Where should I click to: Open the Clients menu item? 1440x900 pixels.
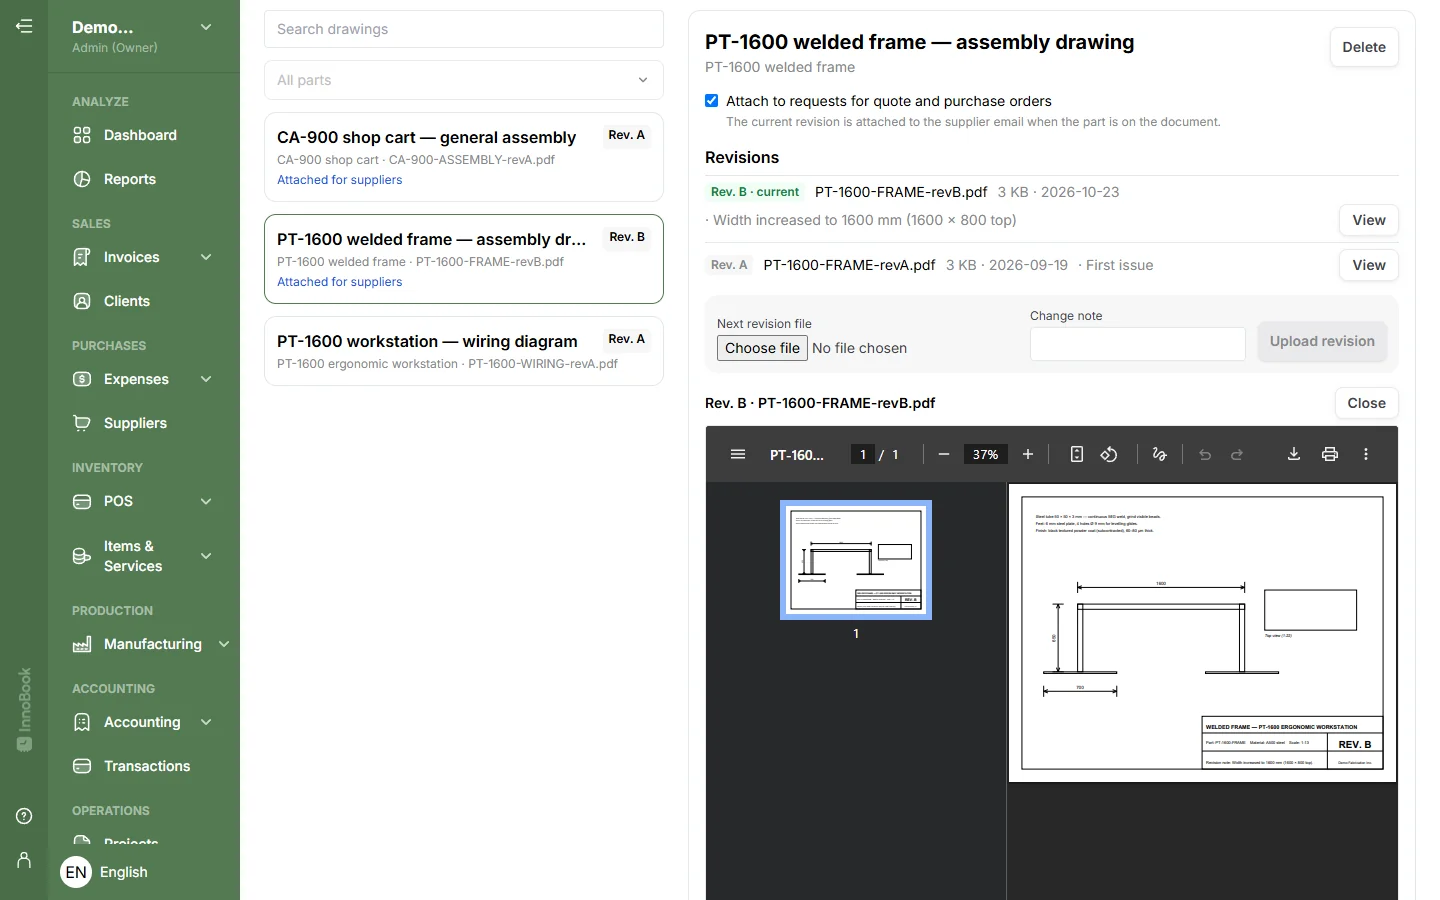[127, 301]
